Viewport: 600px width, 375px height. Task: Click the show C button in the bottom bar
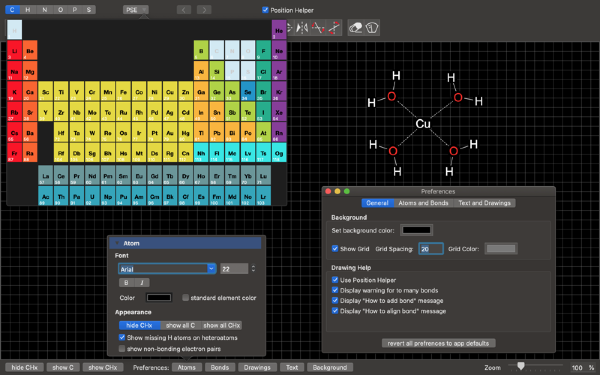click(x=63, y=367)
